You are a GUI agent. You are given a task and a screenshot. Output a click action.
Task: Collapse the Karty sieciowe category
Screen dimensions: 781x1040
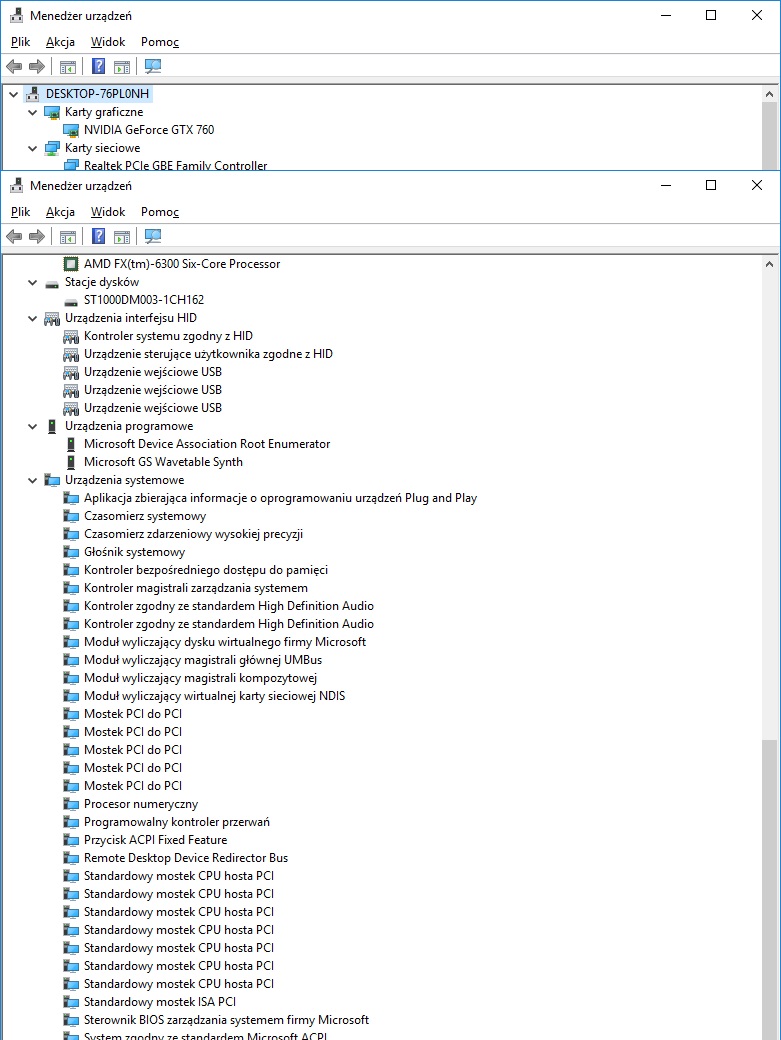point(32,148)
